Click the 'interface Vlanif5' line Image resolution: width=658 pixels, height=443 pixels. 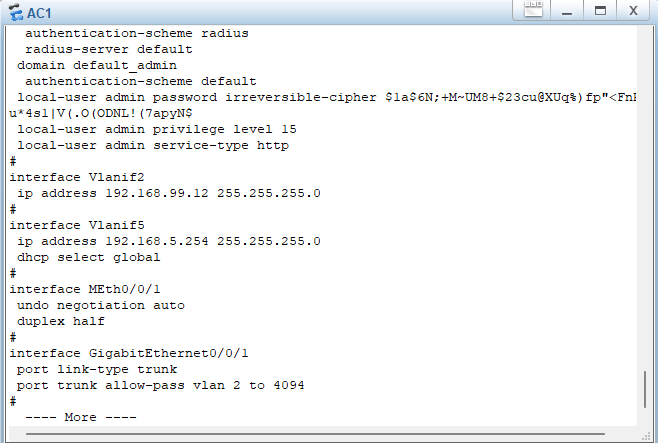click(x=68, y=225)
